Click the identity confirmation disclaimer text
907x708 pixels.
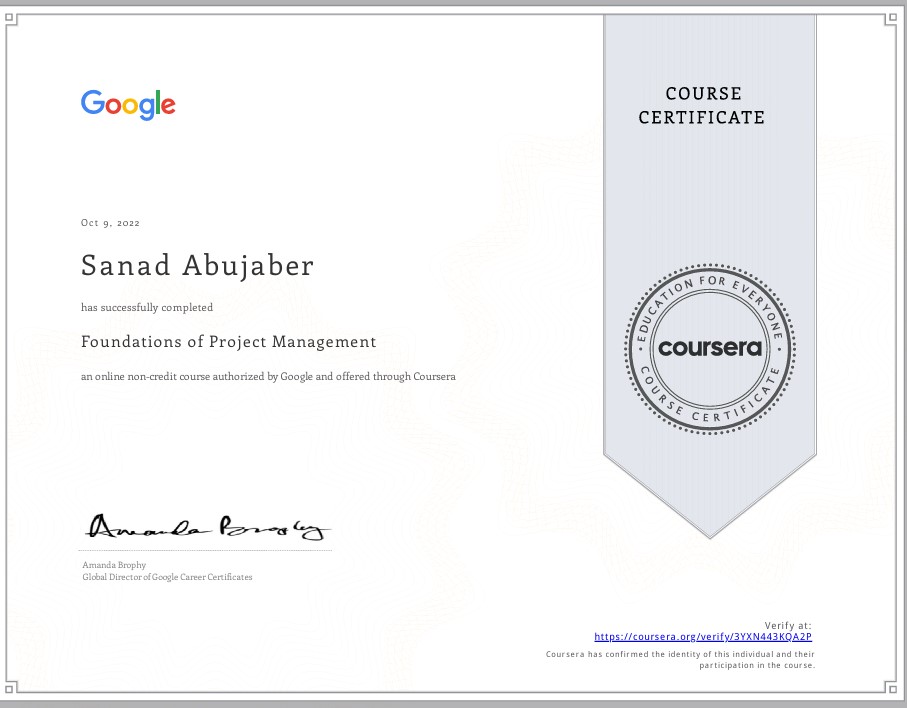tap(679, 659)
